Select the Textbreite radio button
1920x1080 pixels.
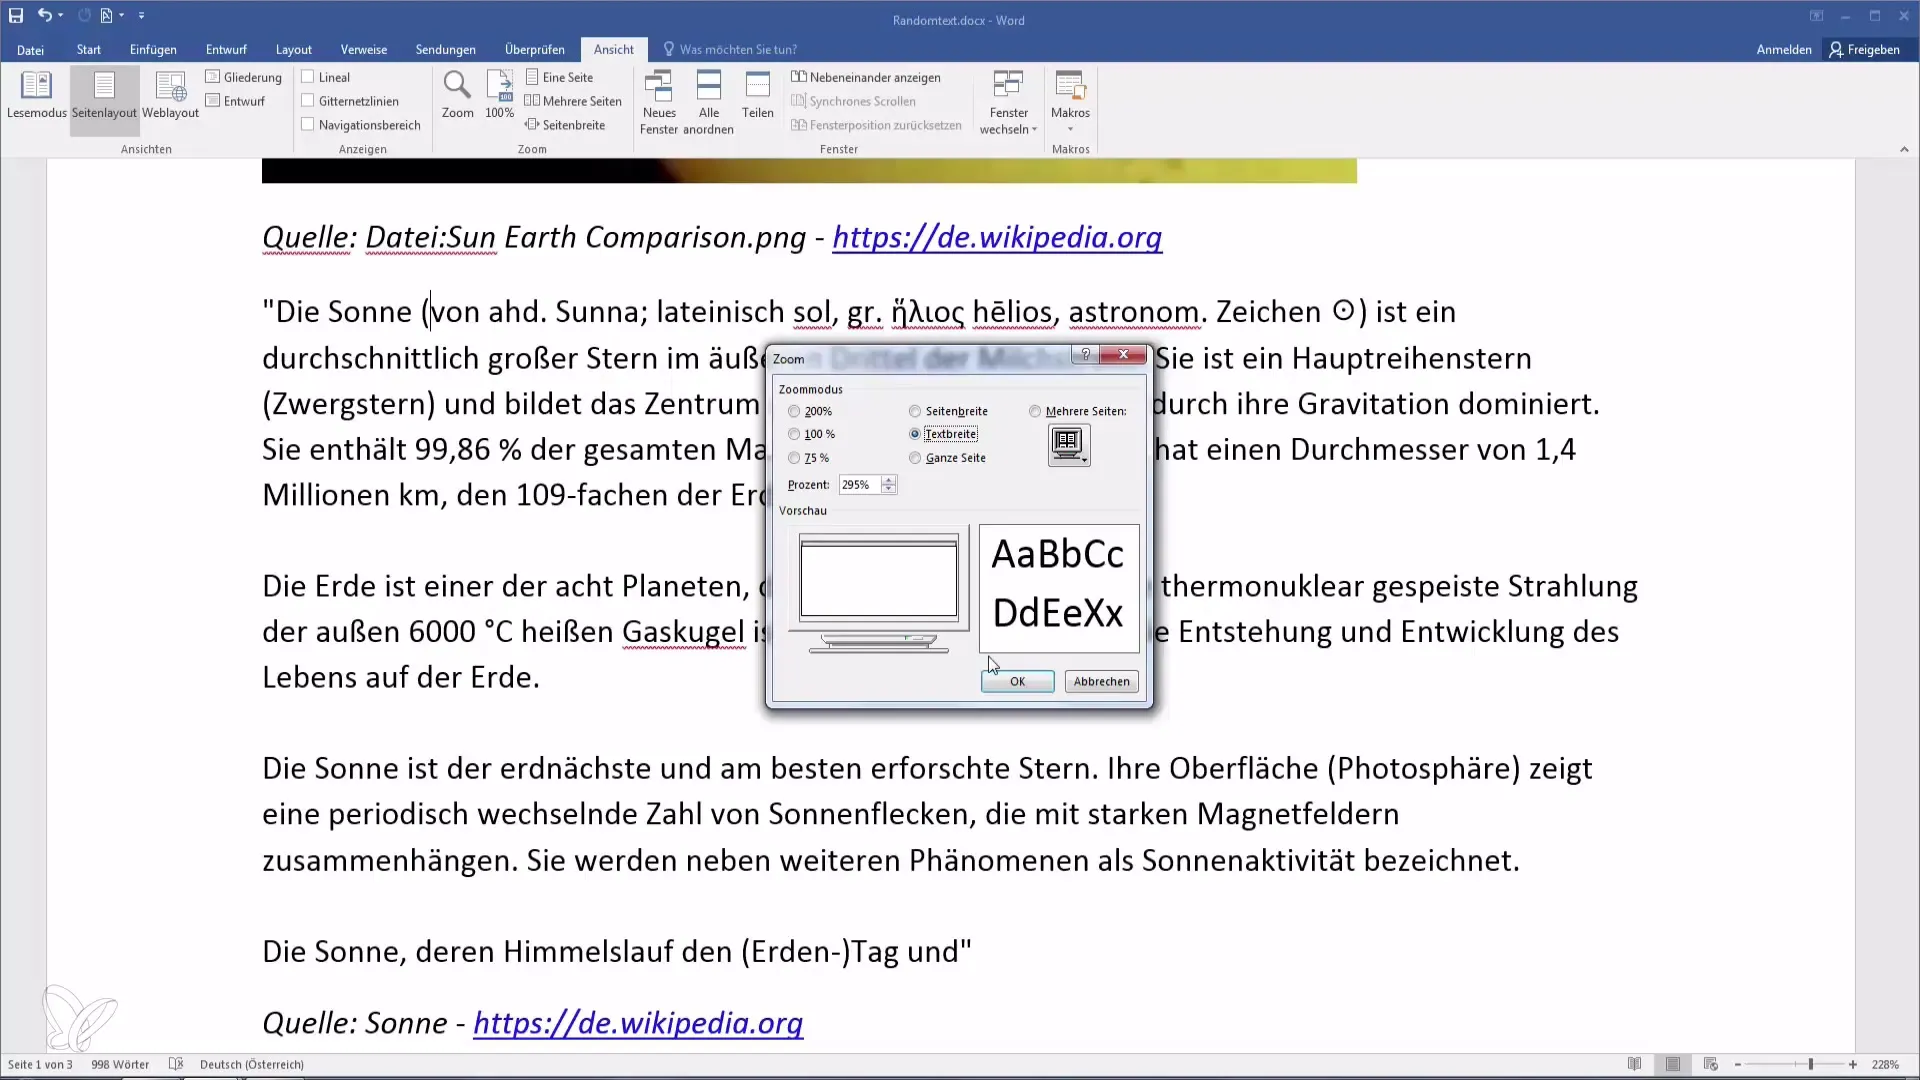(x=915, y=434)
